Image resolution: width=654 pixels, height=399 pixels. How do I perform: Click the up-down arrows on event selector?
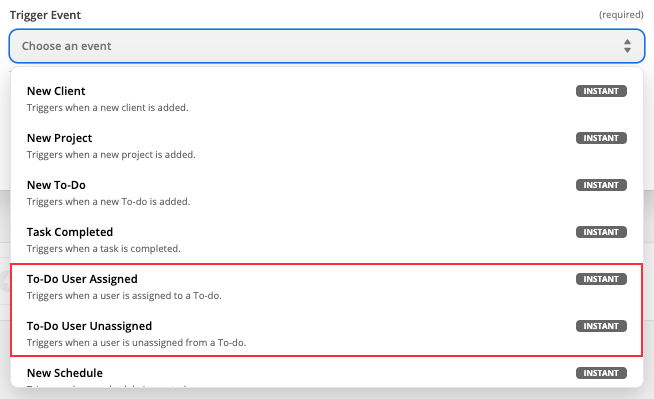pos(627,46)
